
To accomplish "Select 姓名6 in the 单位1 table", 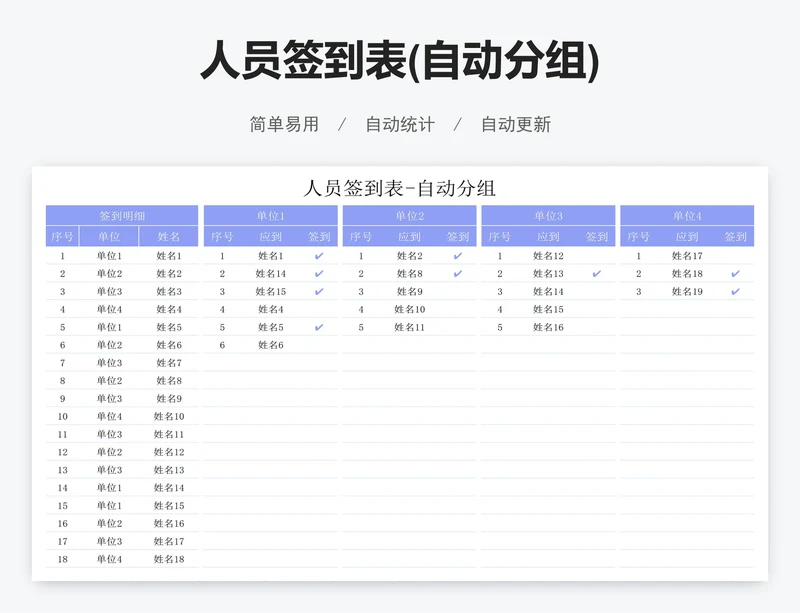I will coord(270,345).
